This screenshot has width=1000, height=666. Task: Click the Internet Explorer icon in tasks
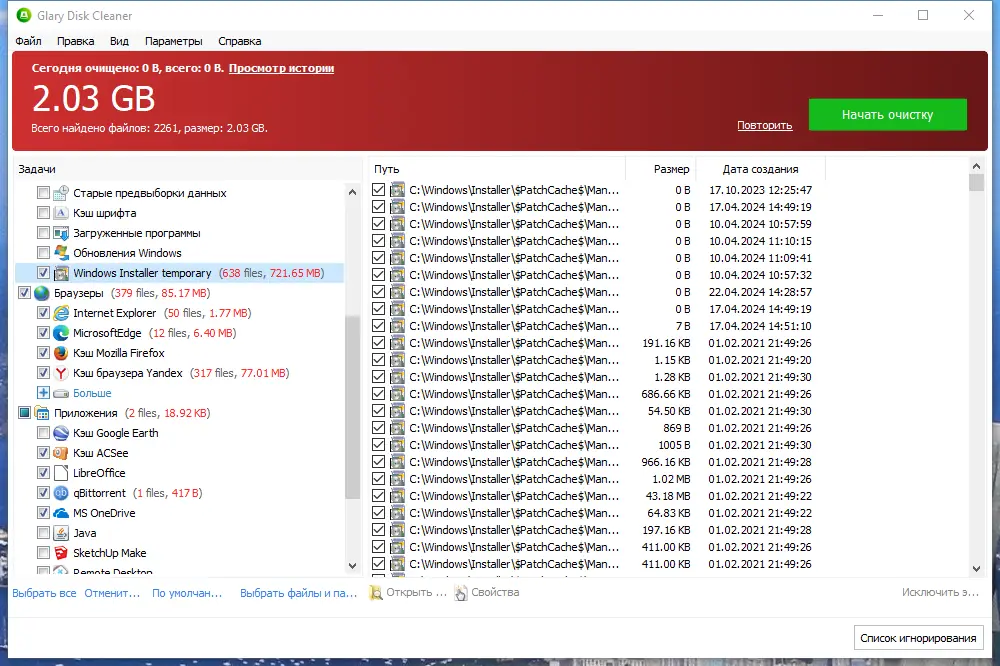[x=61, y=313]
